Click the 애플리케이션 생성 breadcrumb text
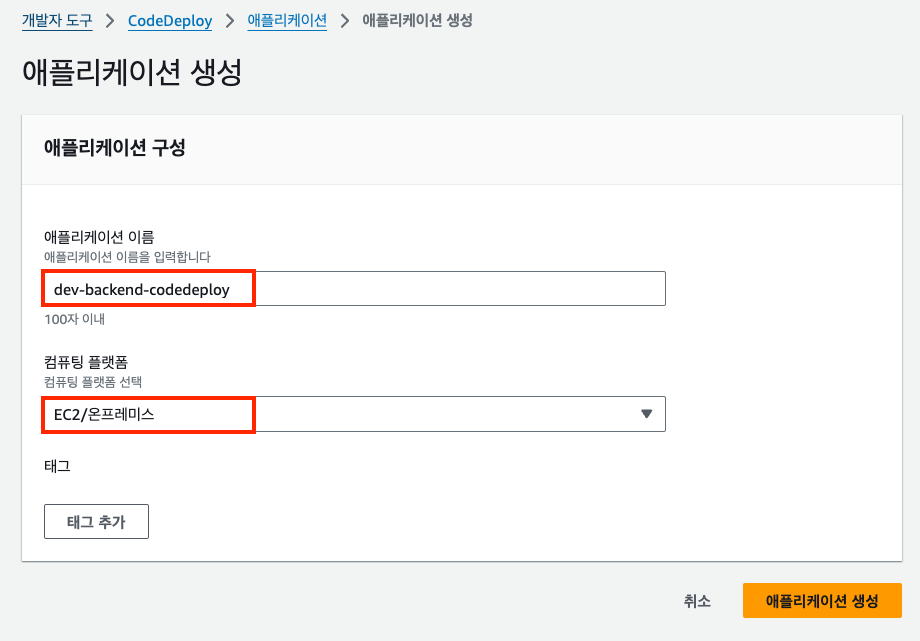The image size is (920, 641). tap(417, 21)
